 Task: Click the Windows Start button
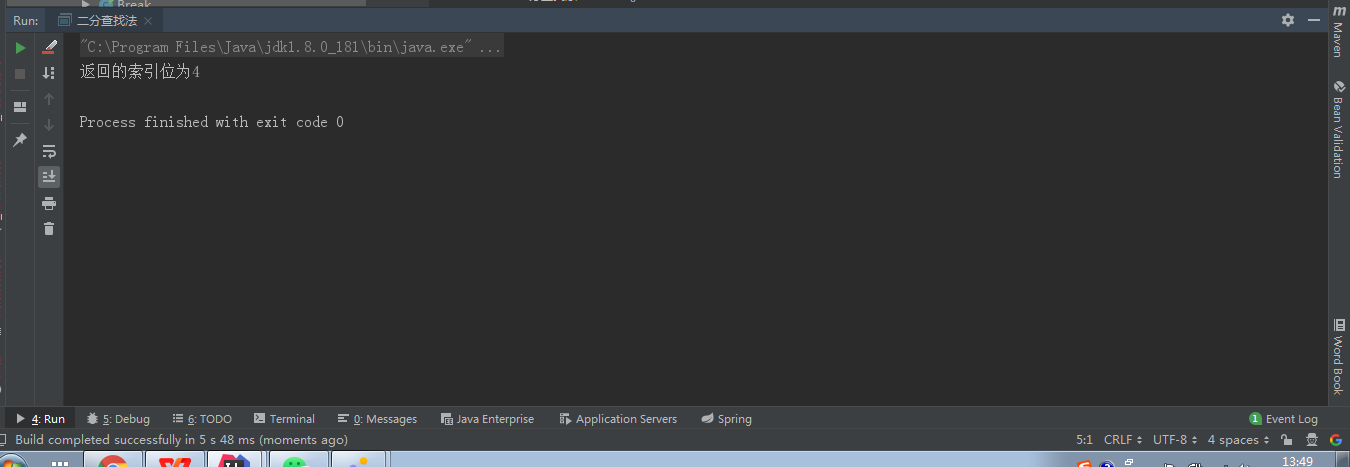tap(12, 462)
